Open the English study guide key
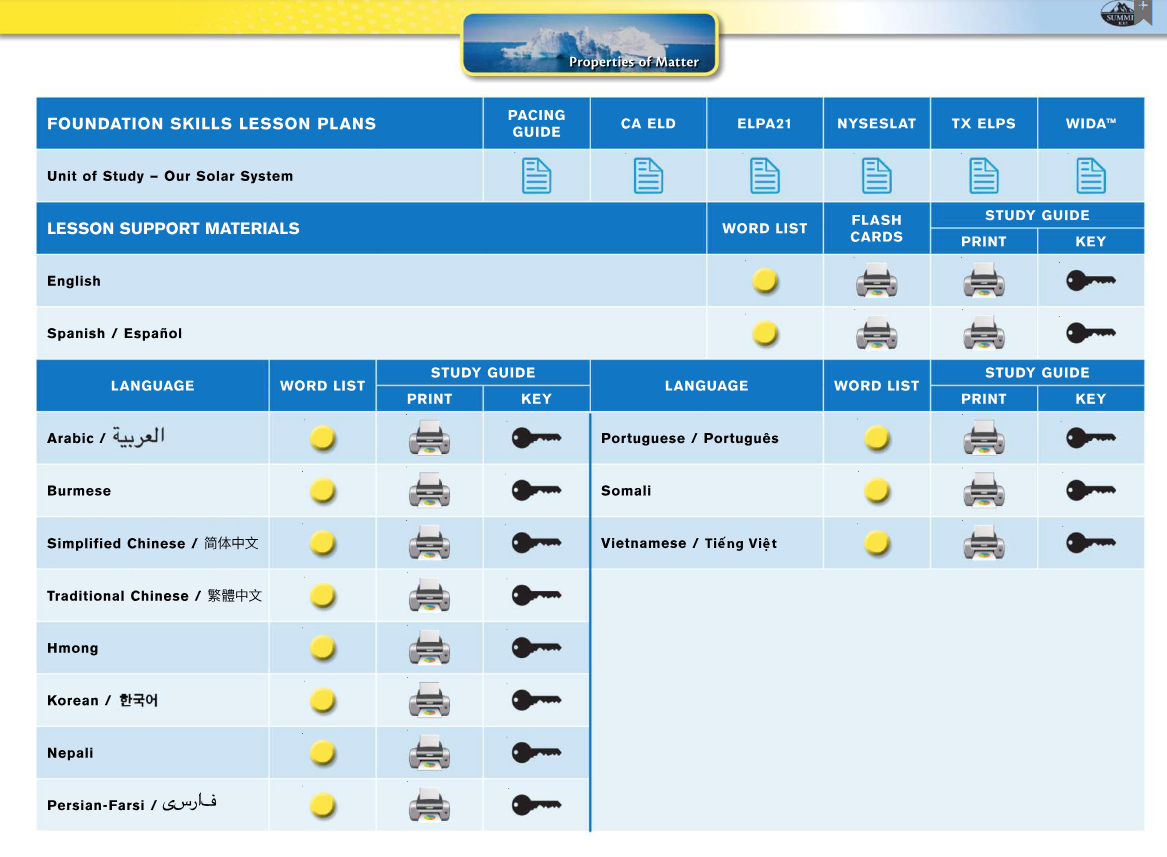This screenshot has width=1167, height=857. (1090, 281)
